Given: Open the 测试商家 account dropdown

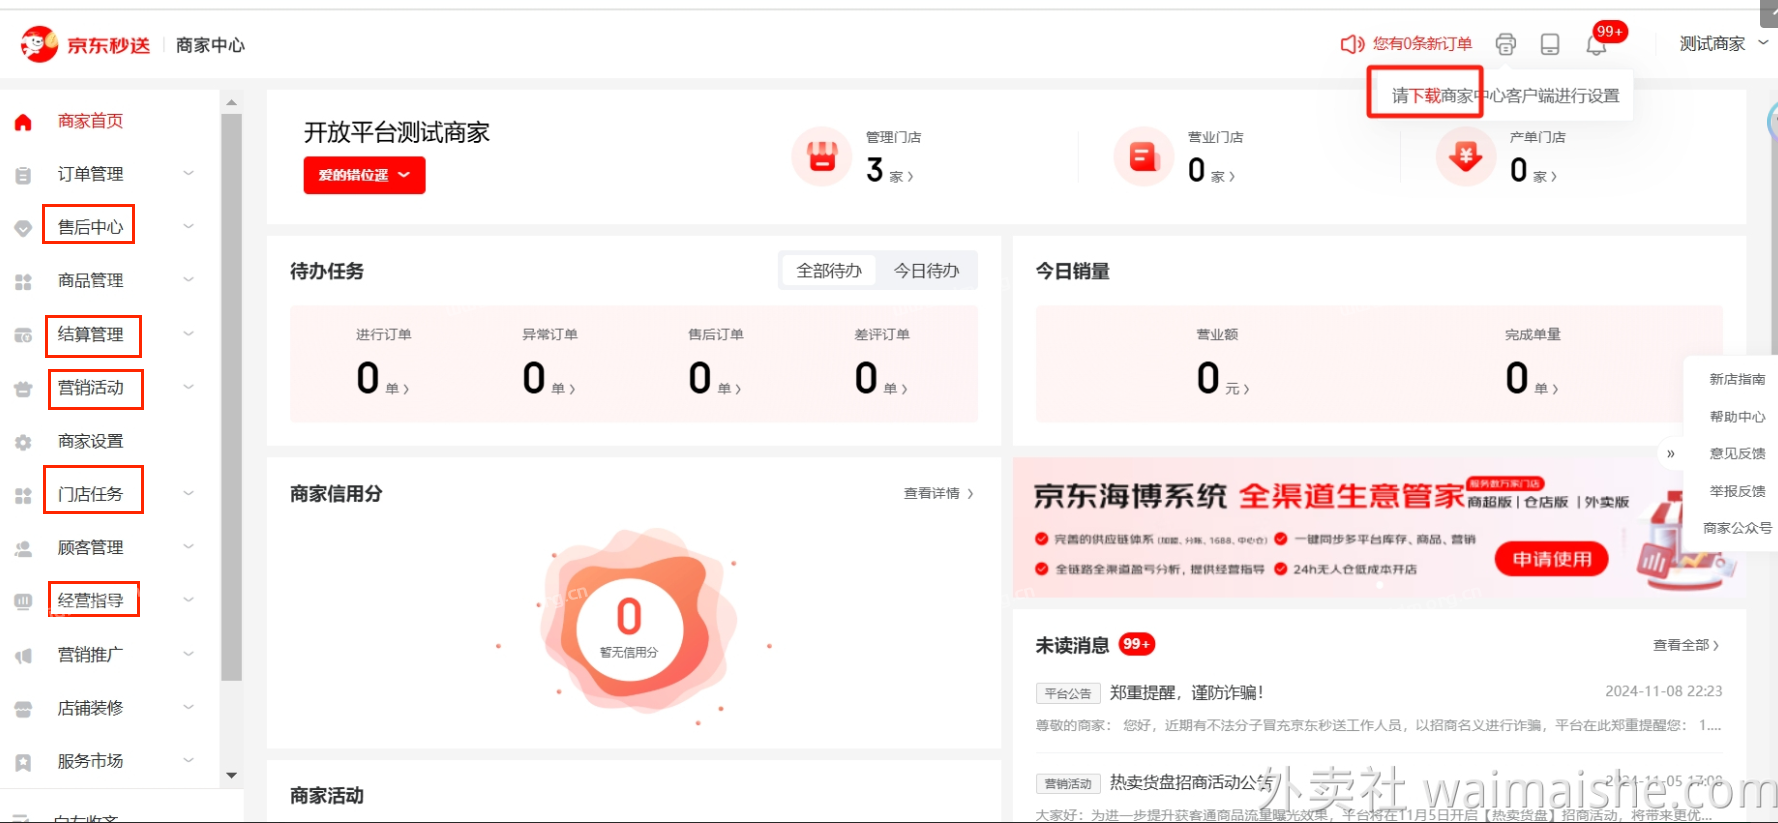Looking at the screenshot, I should [1724, 44].
